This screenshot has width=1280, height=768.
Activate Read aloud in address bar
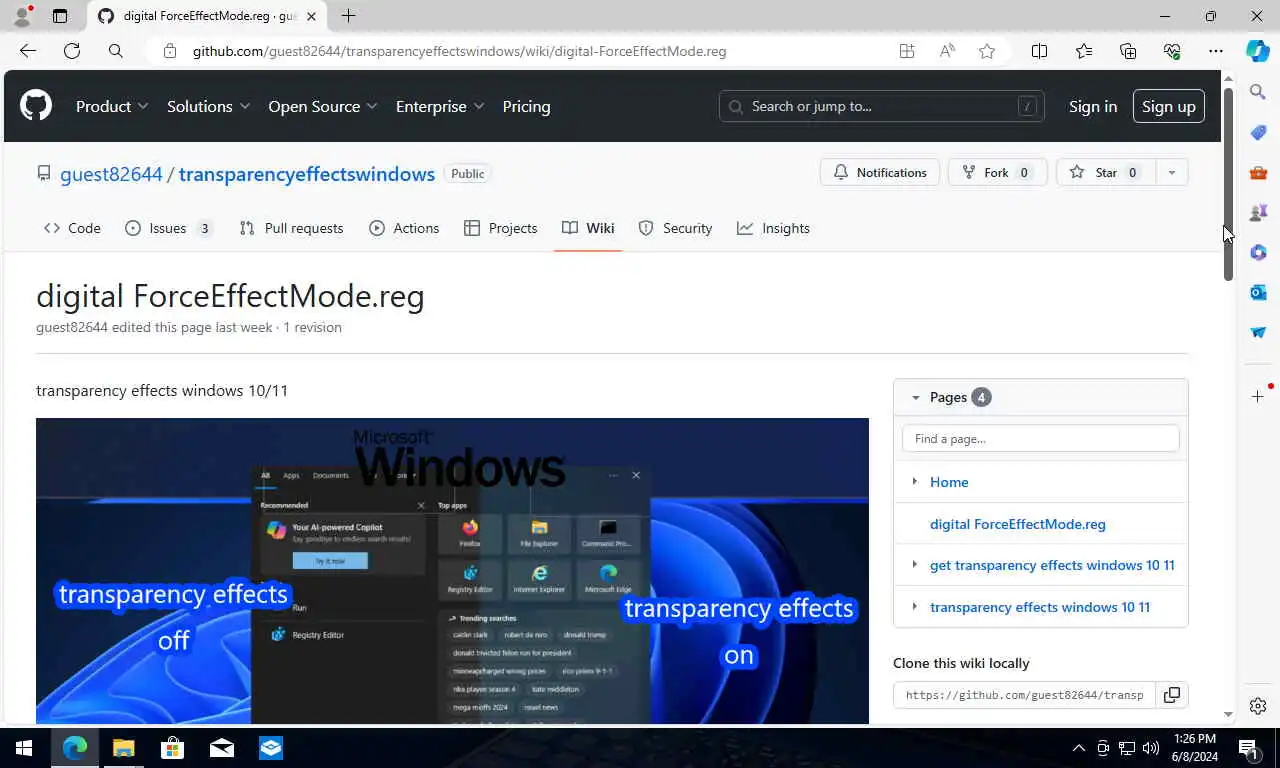tap(947, 51)
